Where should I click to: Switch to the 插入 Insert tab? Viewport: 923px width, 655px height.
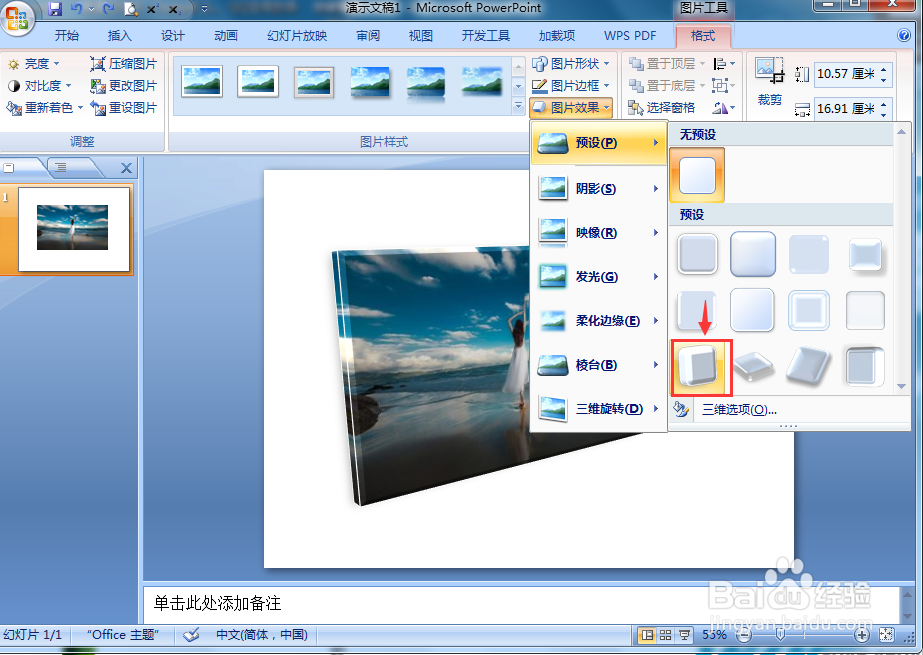(119, 36)
